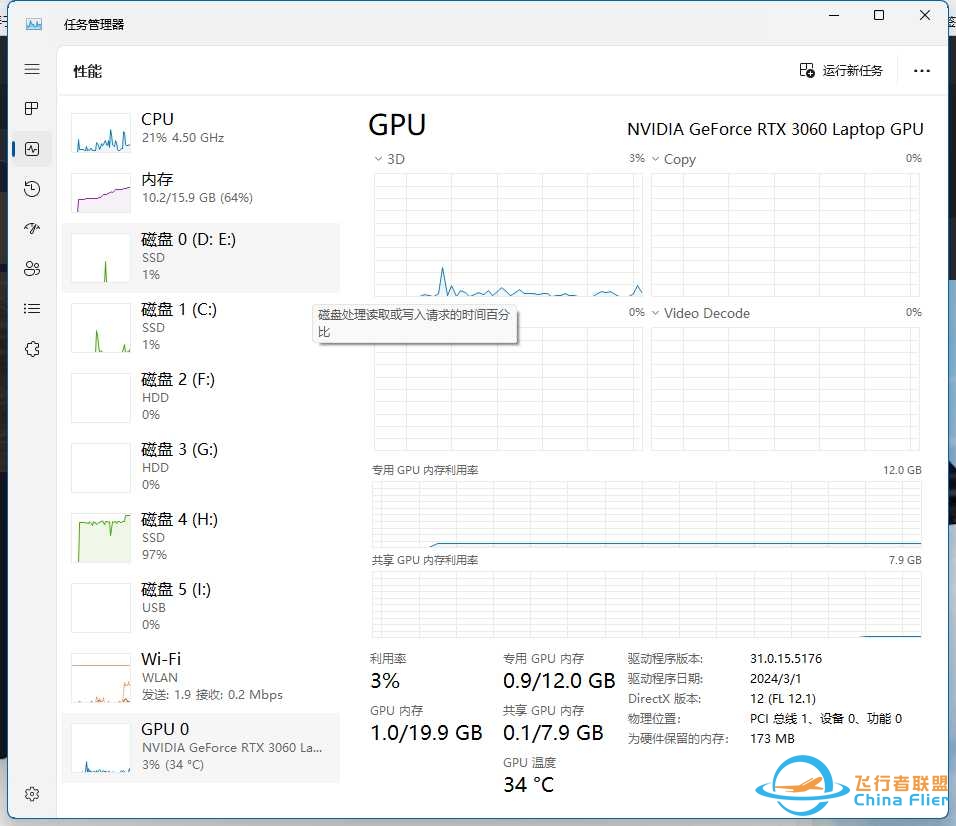The image size is (956, 826).
Task: Click the 0.1/7.9 GB shared memory value
Action: click(x=553, y=732)
